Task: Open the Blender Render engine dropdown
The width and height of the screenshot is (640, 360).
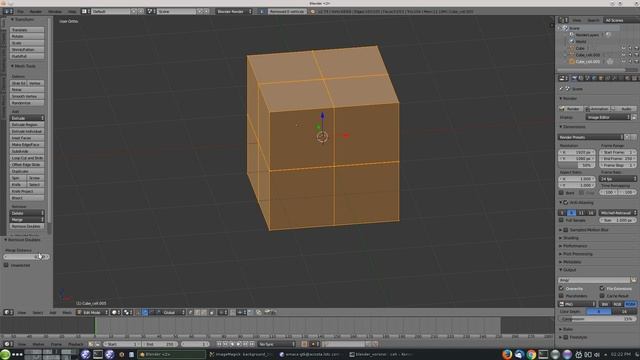Action: (234, 11)
